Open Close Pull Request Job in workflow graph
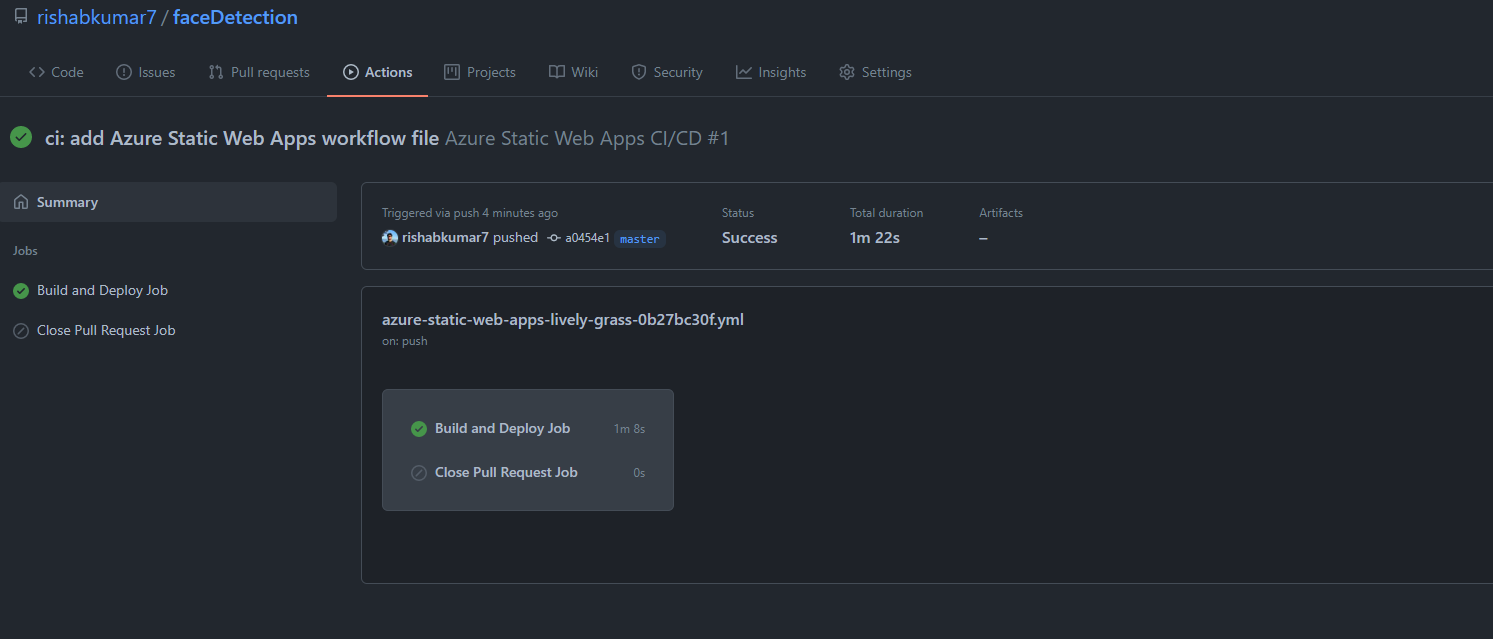The image size is (1493, 639). pyautogui.click(x=506, y=472)
